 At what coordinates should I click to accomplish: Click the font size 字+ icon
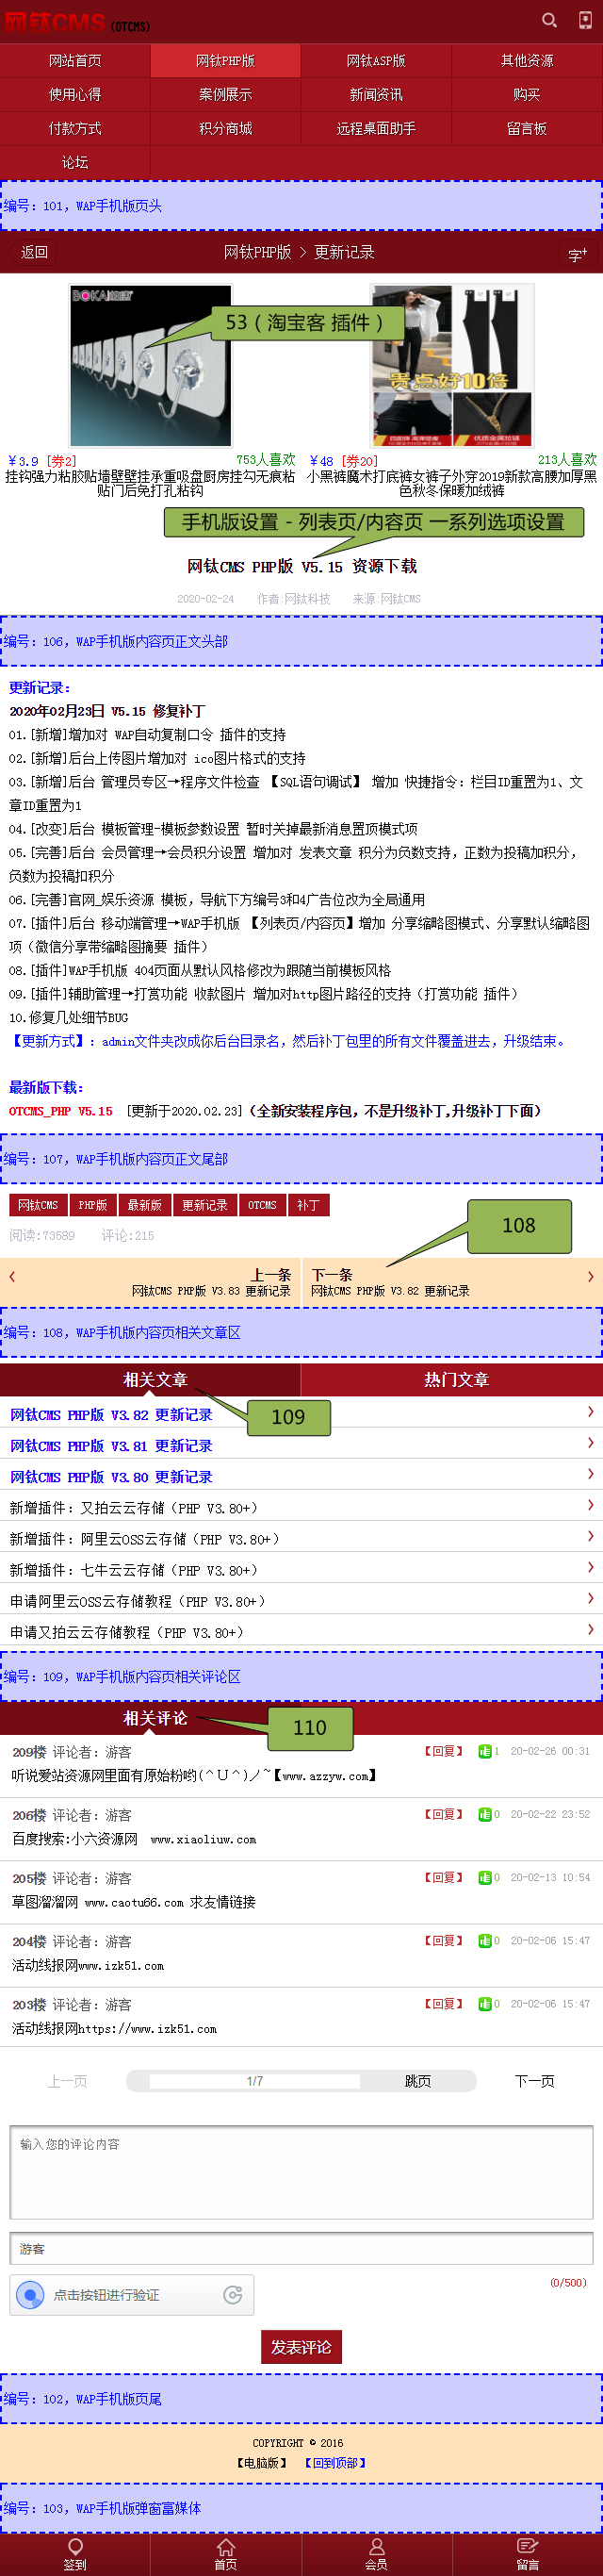tap(578, 255)
